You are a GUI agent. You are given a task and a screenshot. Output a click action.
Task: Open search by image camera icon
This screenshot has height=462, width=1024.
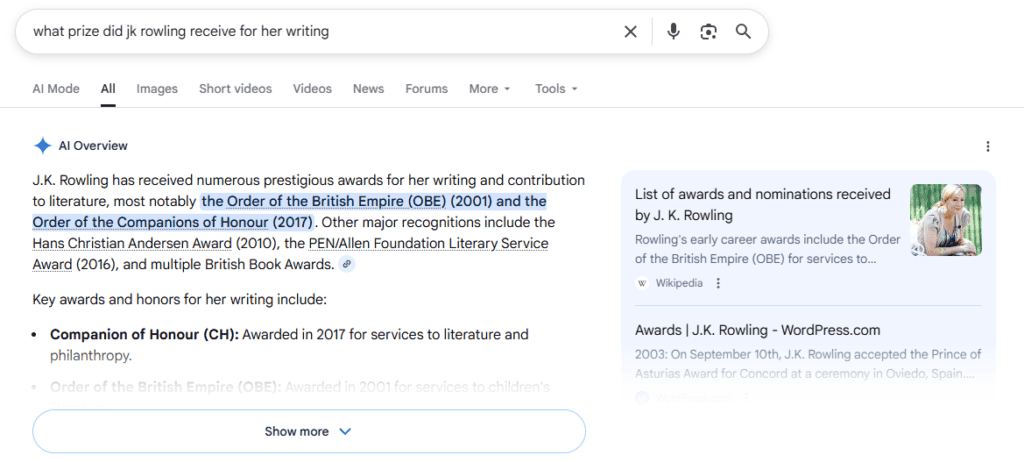(x=709, y=31)
